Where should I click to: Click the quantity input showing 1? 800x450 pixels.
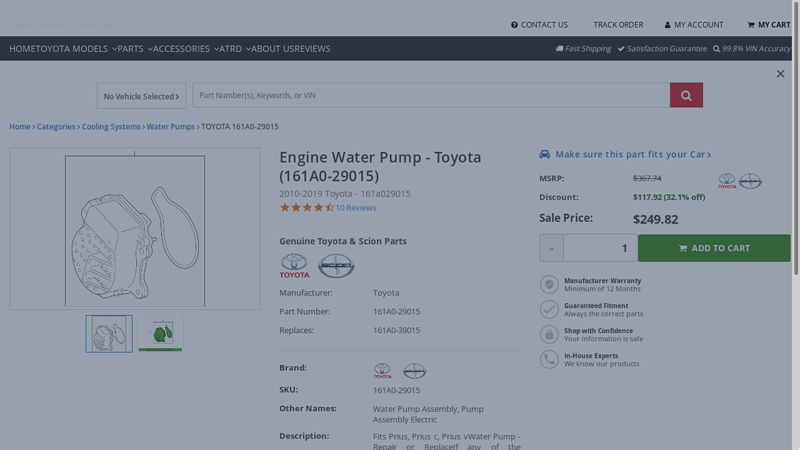click(x=601, y=248)
